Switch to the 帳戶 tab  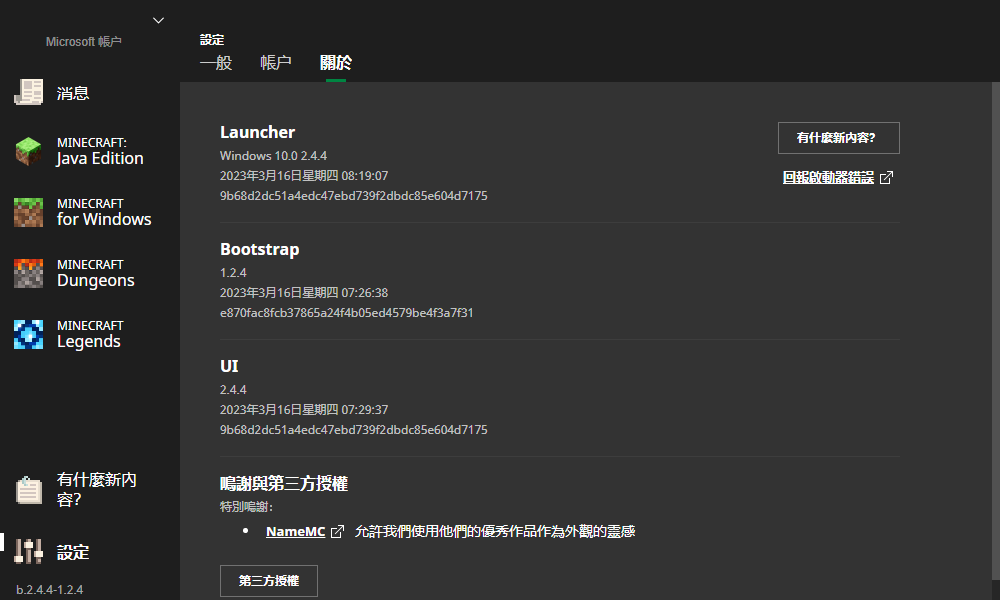(276, 62)
